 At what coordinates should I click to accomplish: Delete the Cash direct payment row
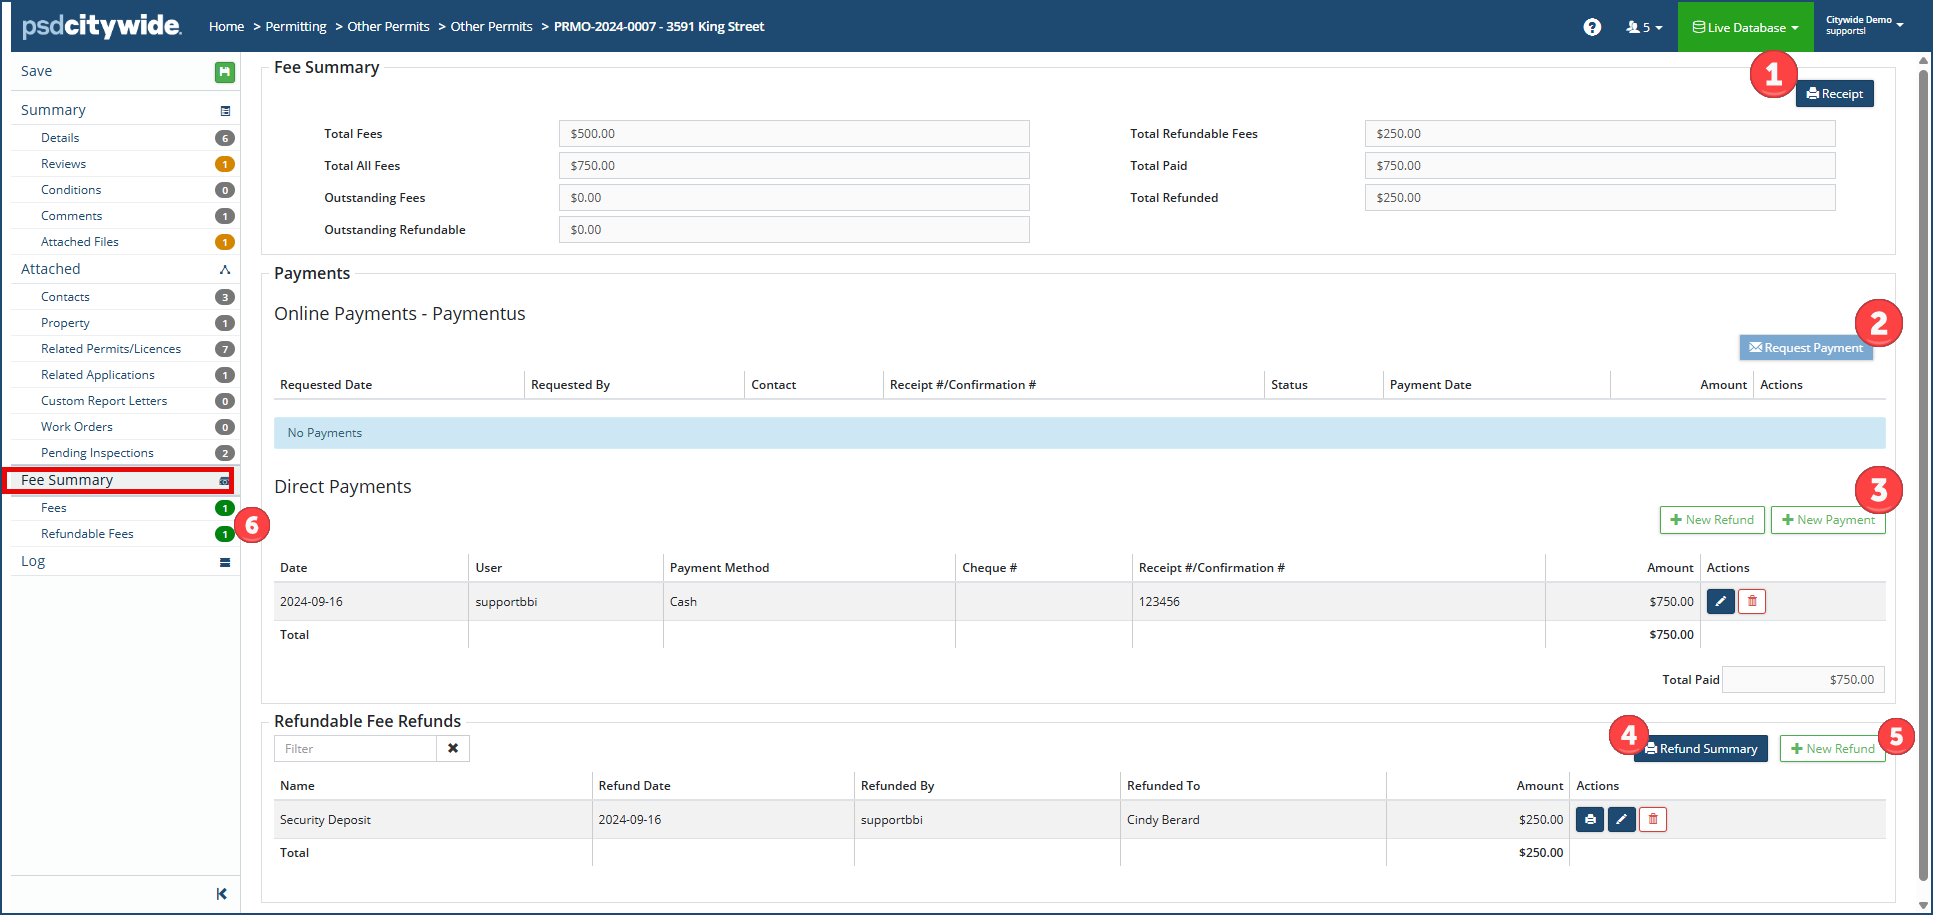tap(1752, 601)
